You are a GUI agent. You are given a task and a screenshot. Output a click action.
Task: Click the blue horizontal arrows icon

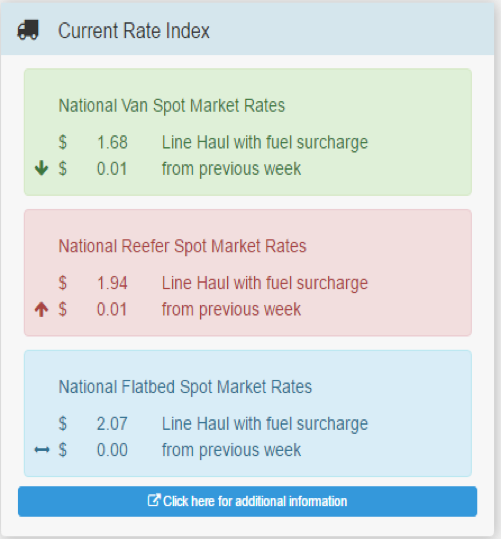[42, 450]
